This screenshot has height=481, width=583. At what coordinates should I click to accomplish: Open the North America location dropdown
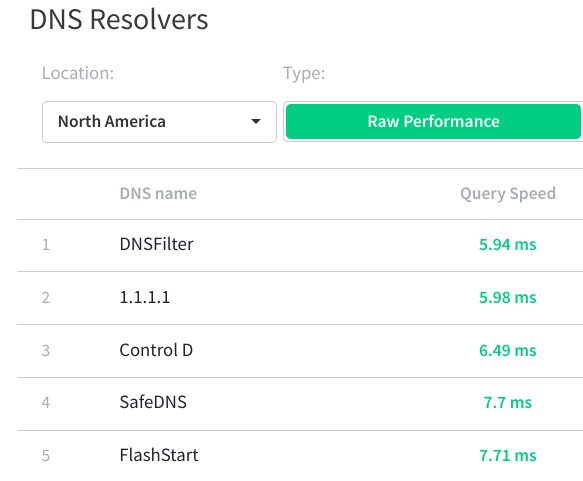[x=159, y=122]
